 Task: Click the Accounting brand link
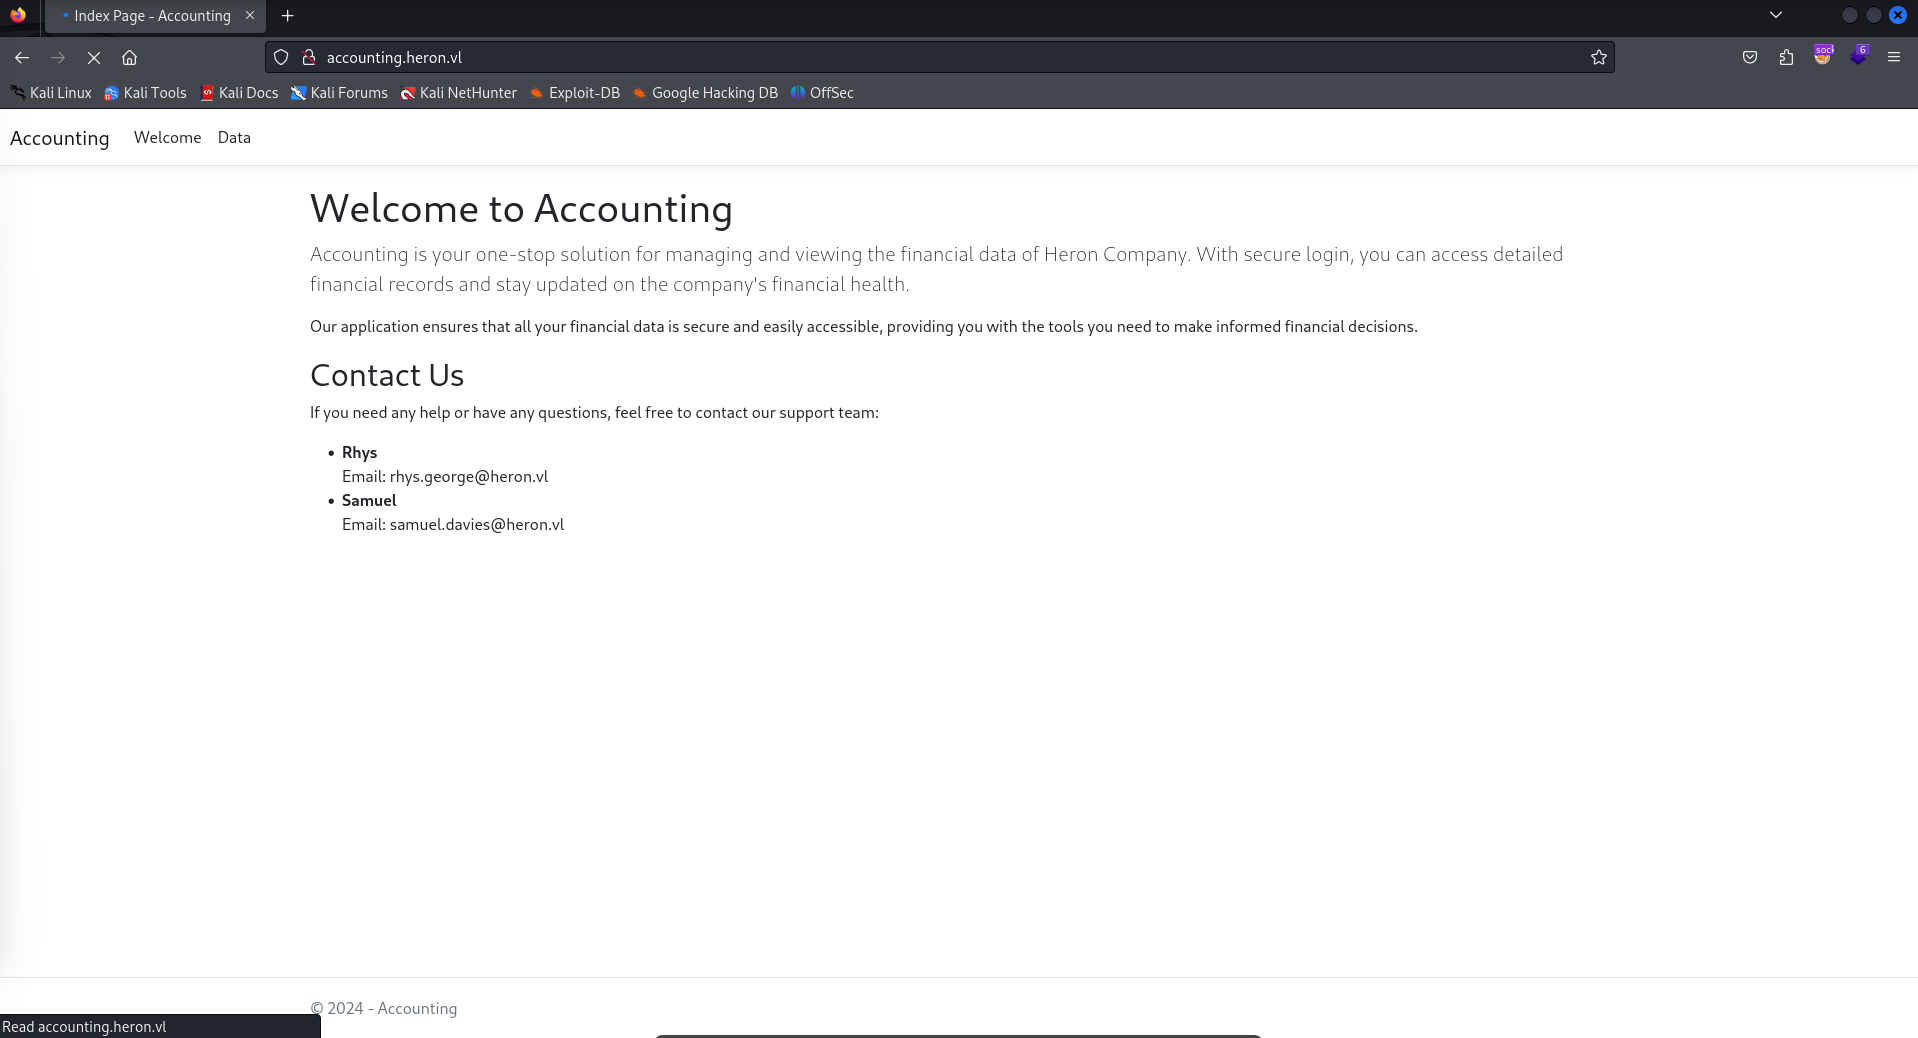(x=60, y=139)
